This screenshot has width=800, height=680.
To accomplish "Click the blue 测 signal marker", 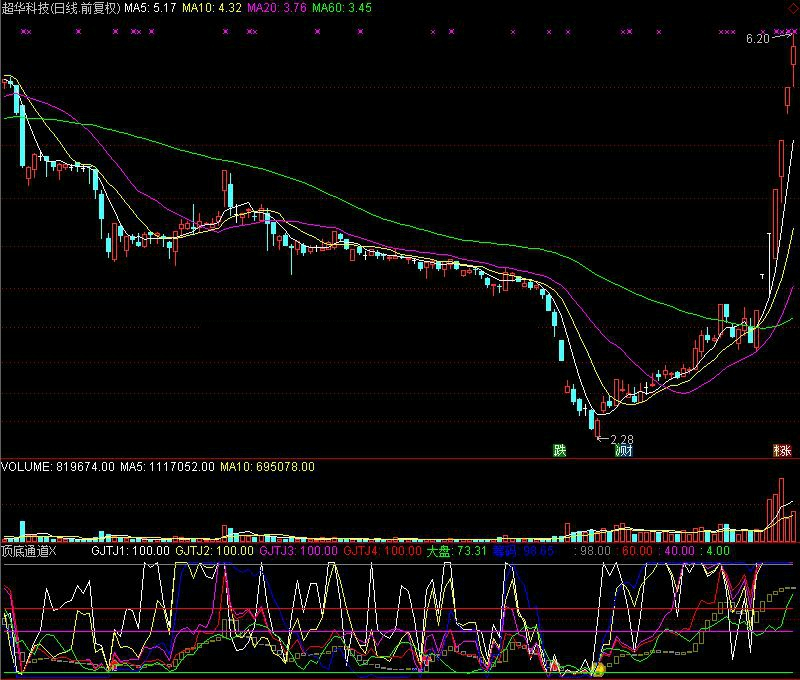I will (623, 450).
